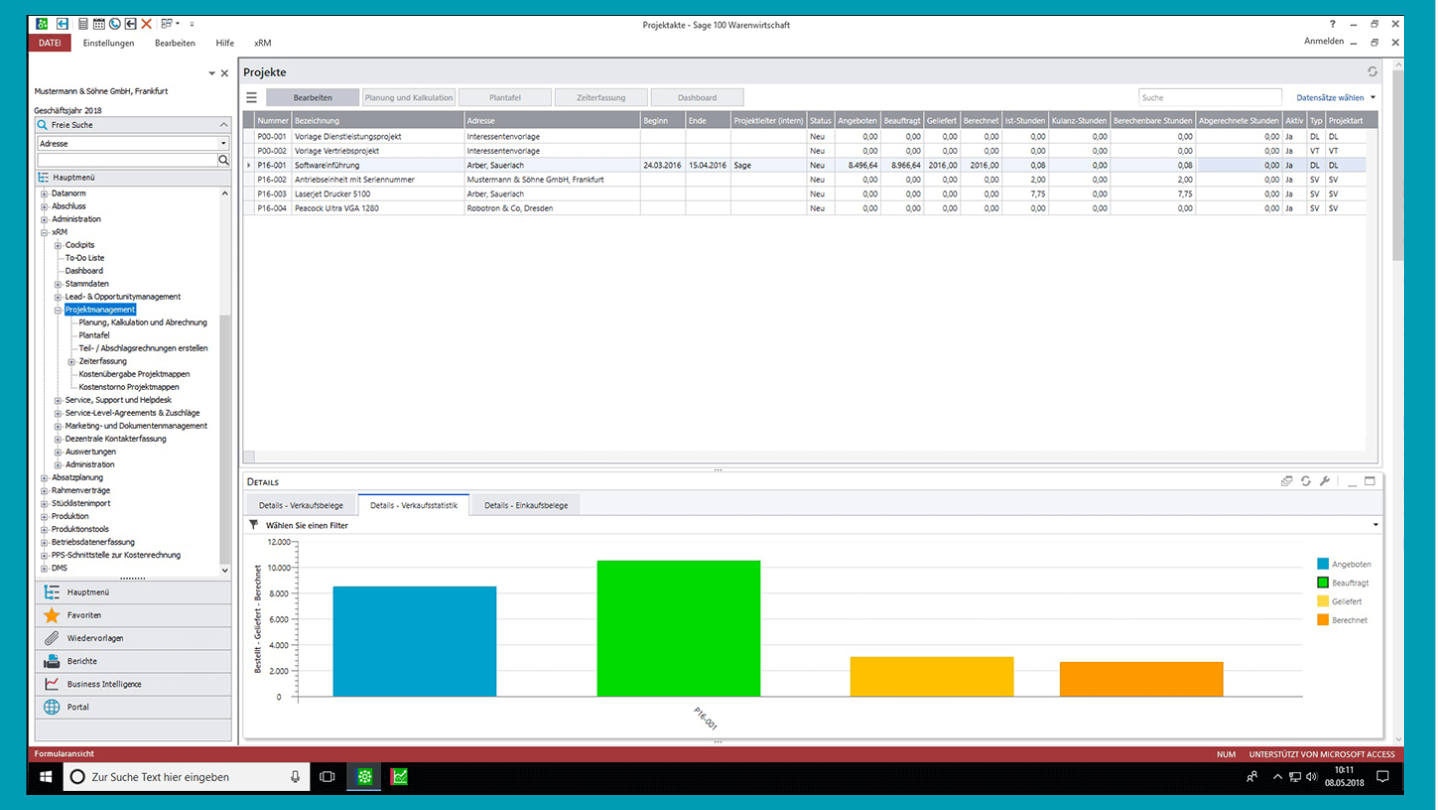Refresh the Projekte list via the refresh icon
1440x810 pixels.
pyautogui.click(x=1371, y=71)
